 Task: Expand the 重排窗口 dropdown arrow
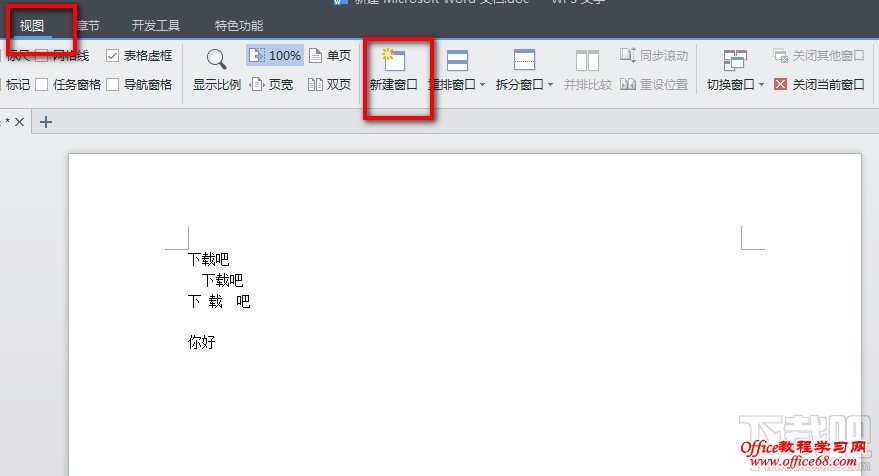(x=482, y=85)
